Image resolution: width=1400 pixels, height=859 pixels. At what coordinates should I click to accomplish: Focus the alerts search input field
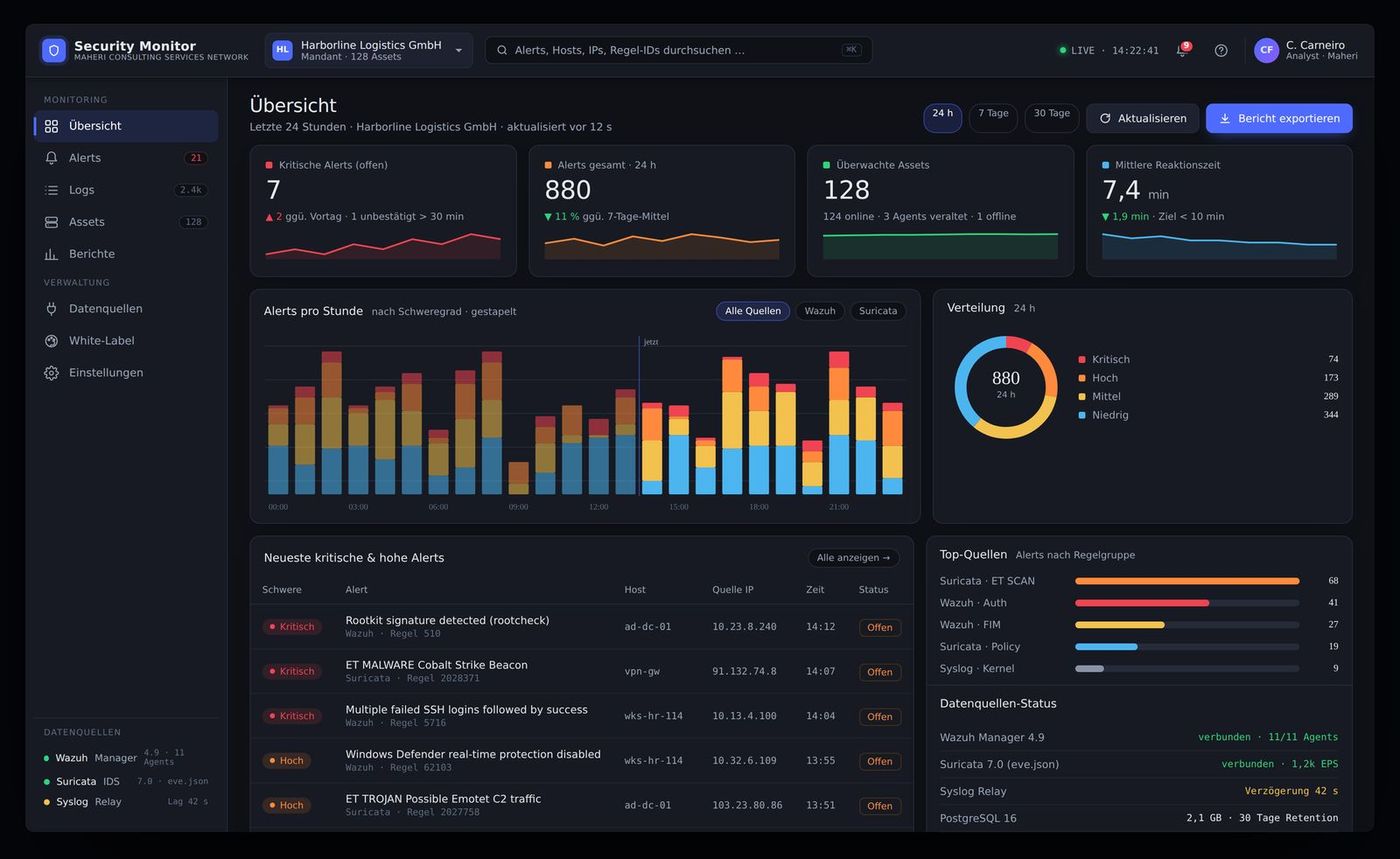678,50
